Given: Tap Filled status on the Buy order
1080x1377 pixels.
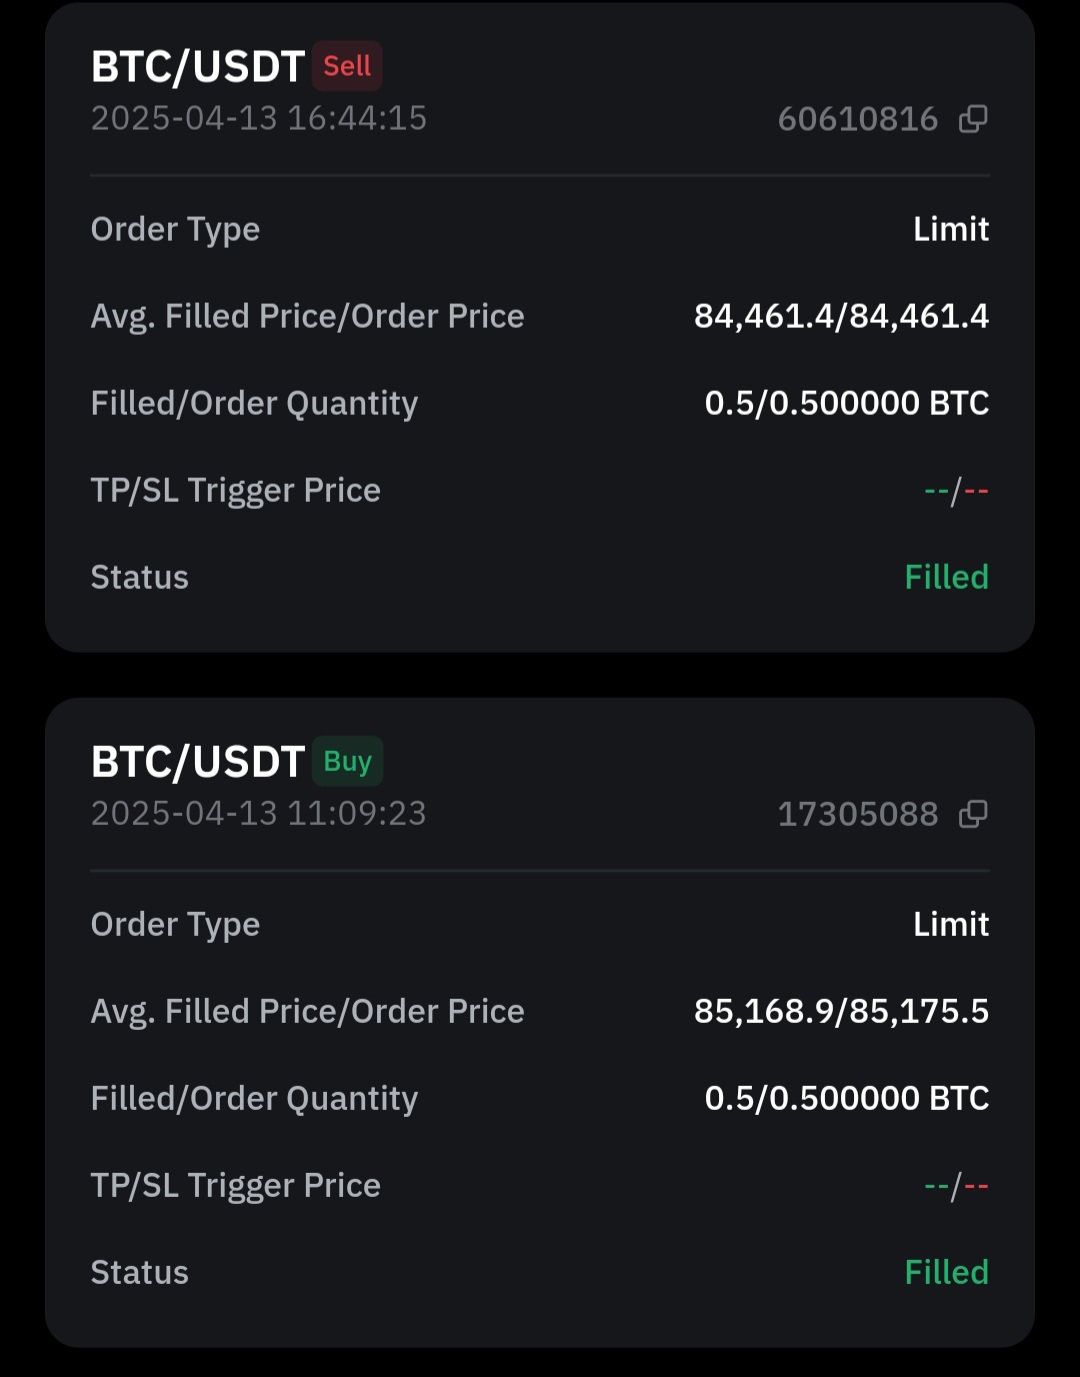Looking at the screenshot, I should (x=946, y=1272).
